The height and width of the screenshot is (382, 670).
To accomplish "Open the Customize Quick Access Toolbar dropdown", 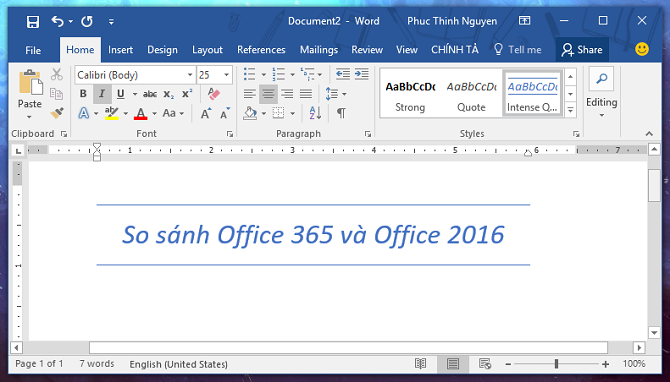I will 111,21.
